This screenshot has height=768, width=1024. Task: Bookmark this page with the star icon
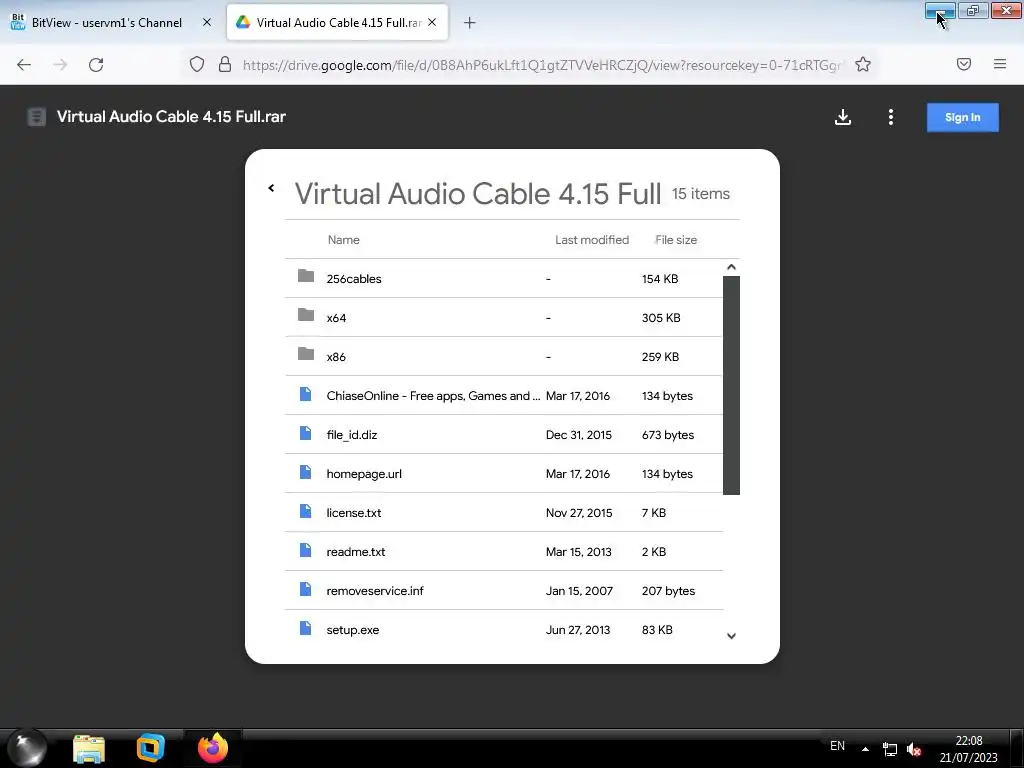[x=863, y=64]
